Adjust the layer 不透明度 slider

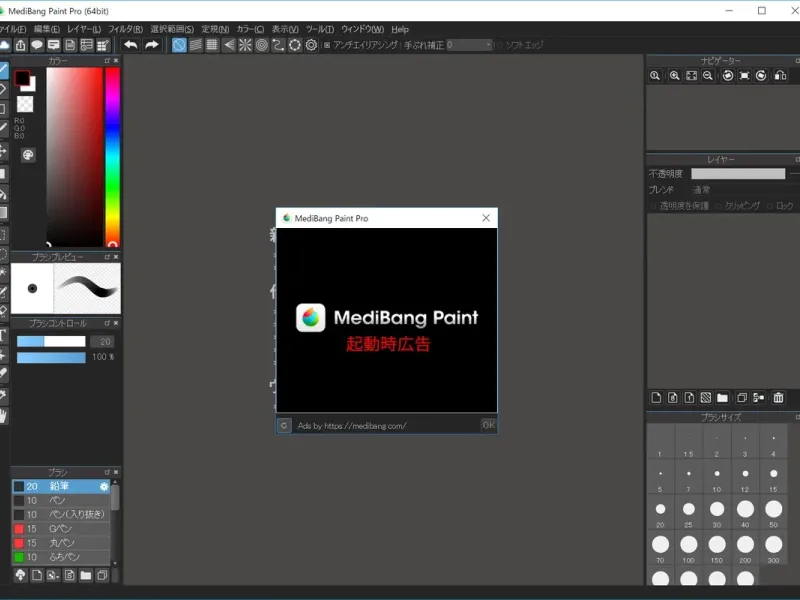click(x=738, y=174)
